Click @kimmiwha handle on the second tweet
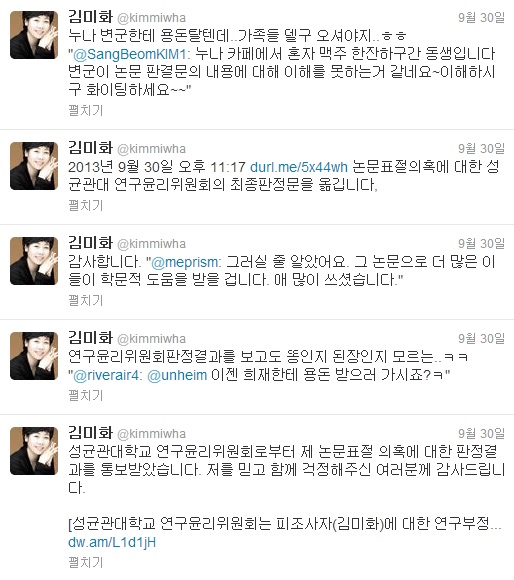 (152, 149)
